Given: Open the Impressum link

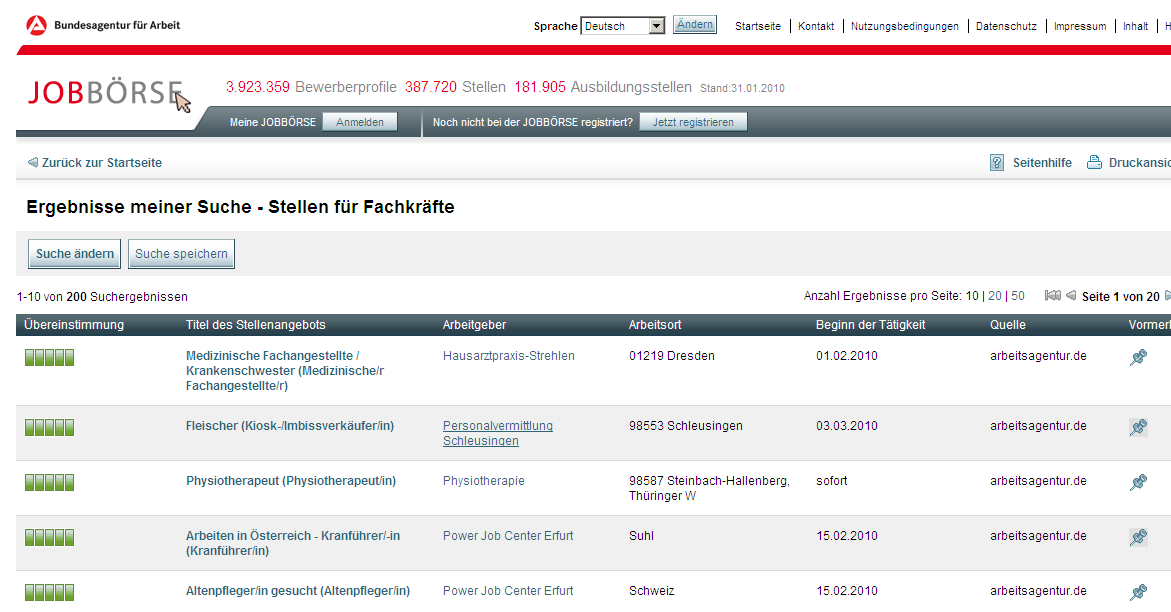Looking at the screenshot, I should [1080, 26].
